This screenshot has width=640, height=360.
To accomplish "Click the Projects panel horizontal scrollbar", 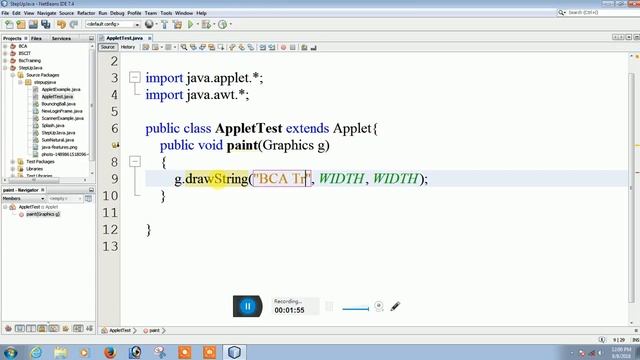I will pos(34,180).
